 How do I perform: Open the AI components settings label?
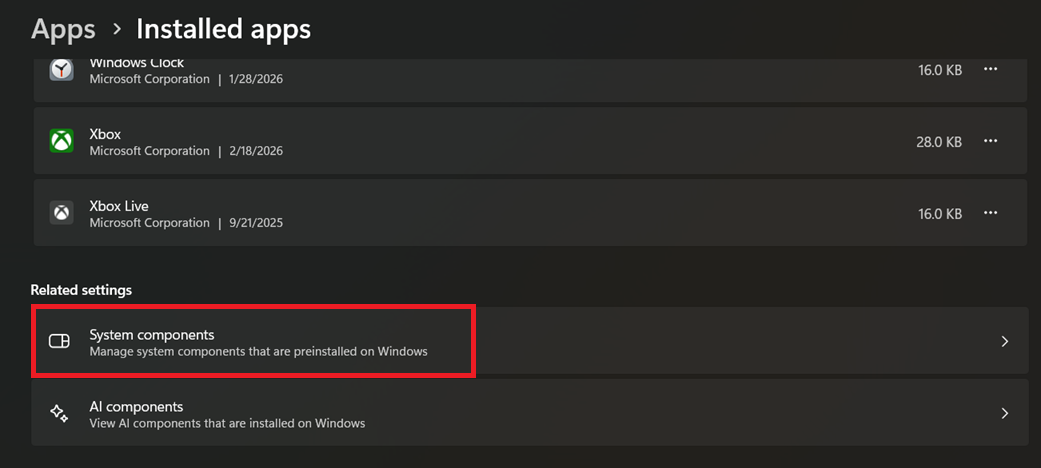[x=136, y=406]
